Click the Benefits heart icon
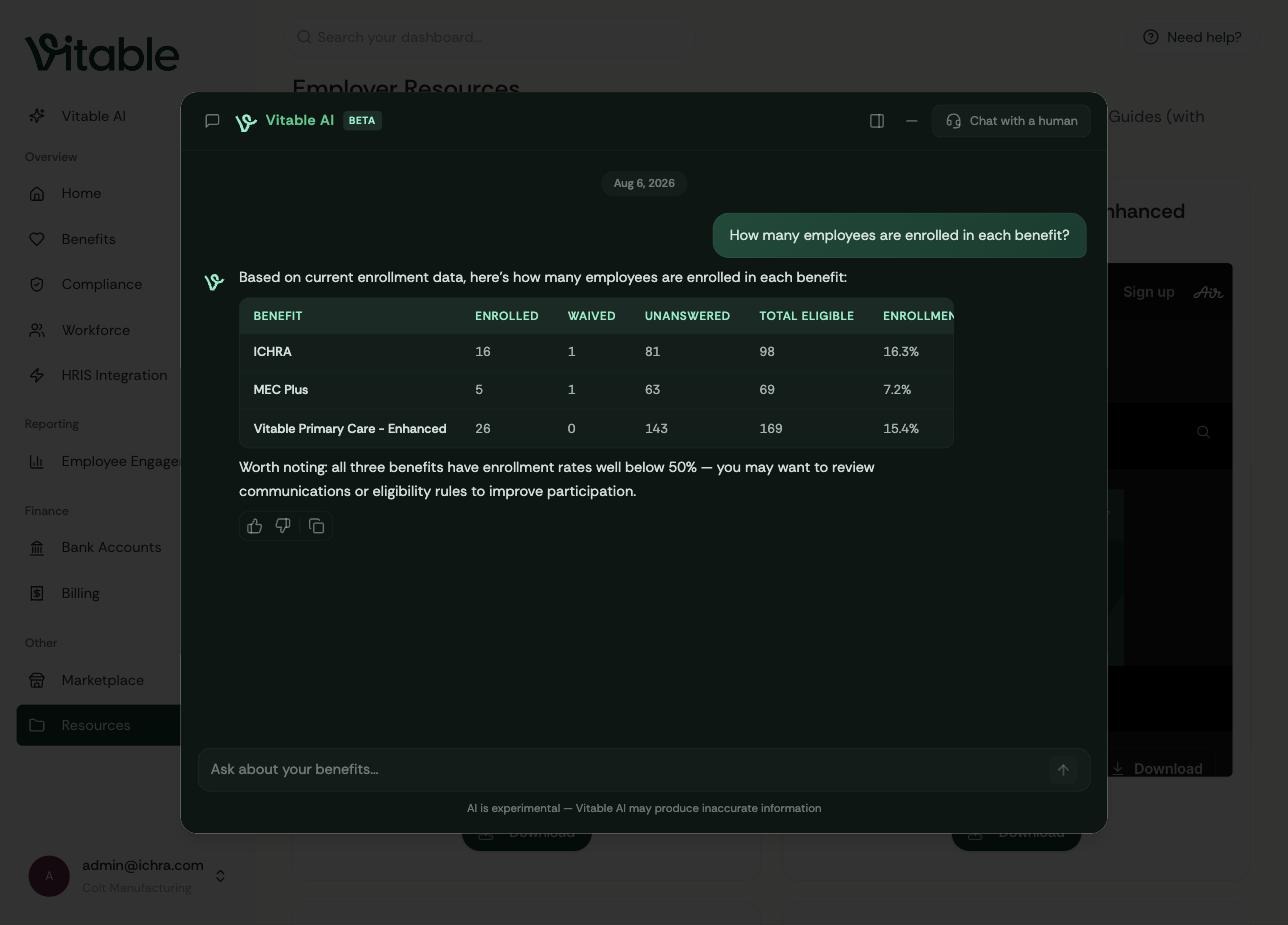 point(37,239)
